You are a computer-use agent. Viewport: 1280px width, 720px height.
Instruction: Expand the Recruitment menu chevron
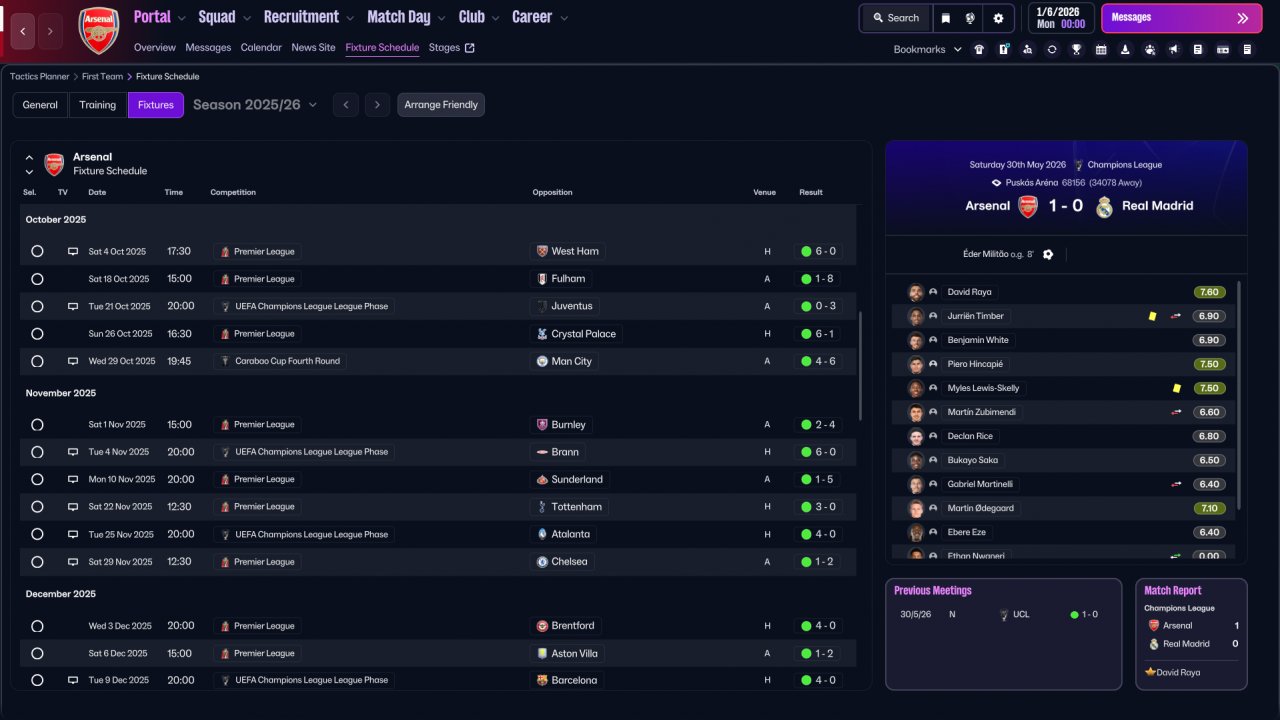click(x=349, y=18)
